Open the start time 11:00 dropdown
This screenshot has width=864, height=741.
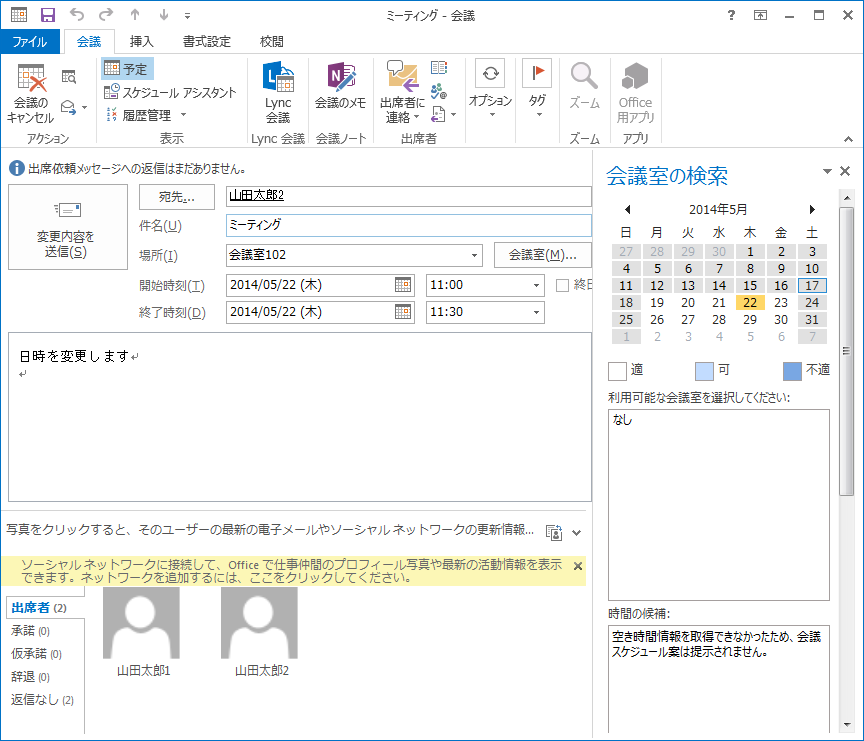[536, 285]
